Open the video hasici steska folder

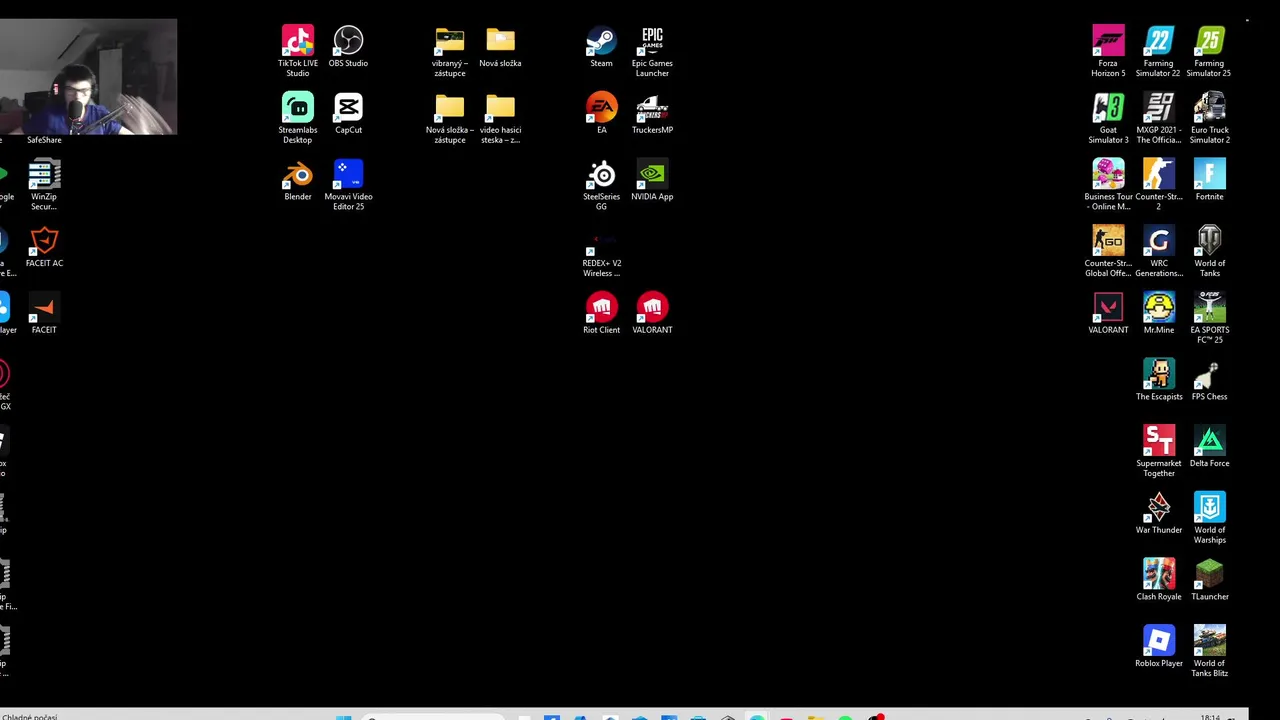[500, 108]
